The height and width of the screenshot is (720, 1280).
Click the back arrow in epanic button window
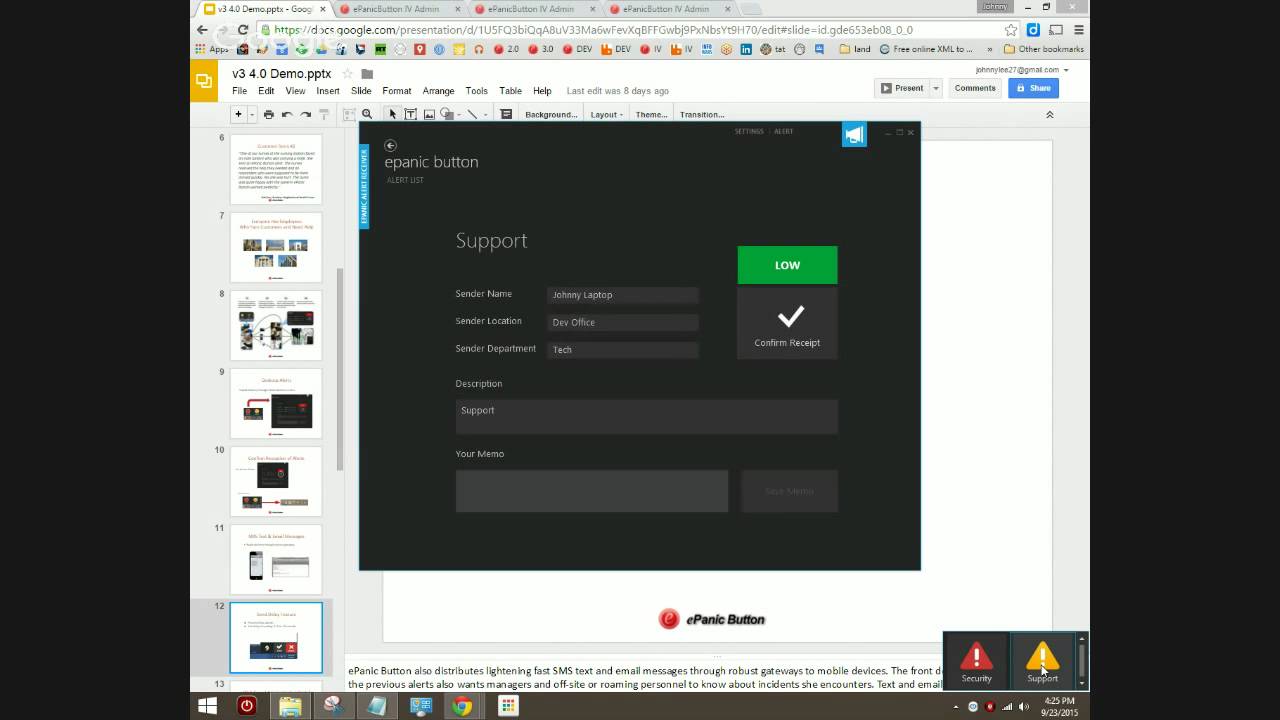(x=390, y=145)
